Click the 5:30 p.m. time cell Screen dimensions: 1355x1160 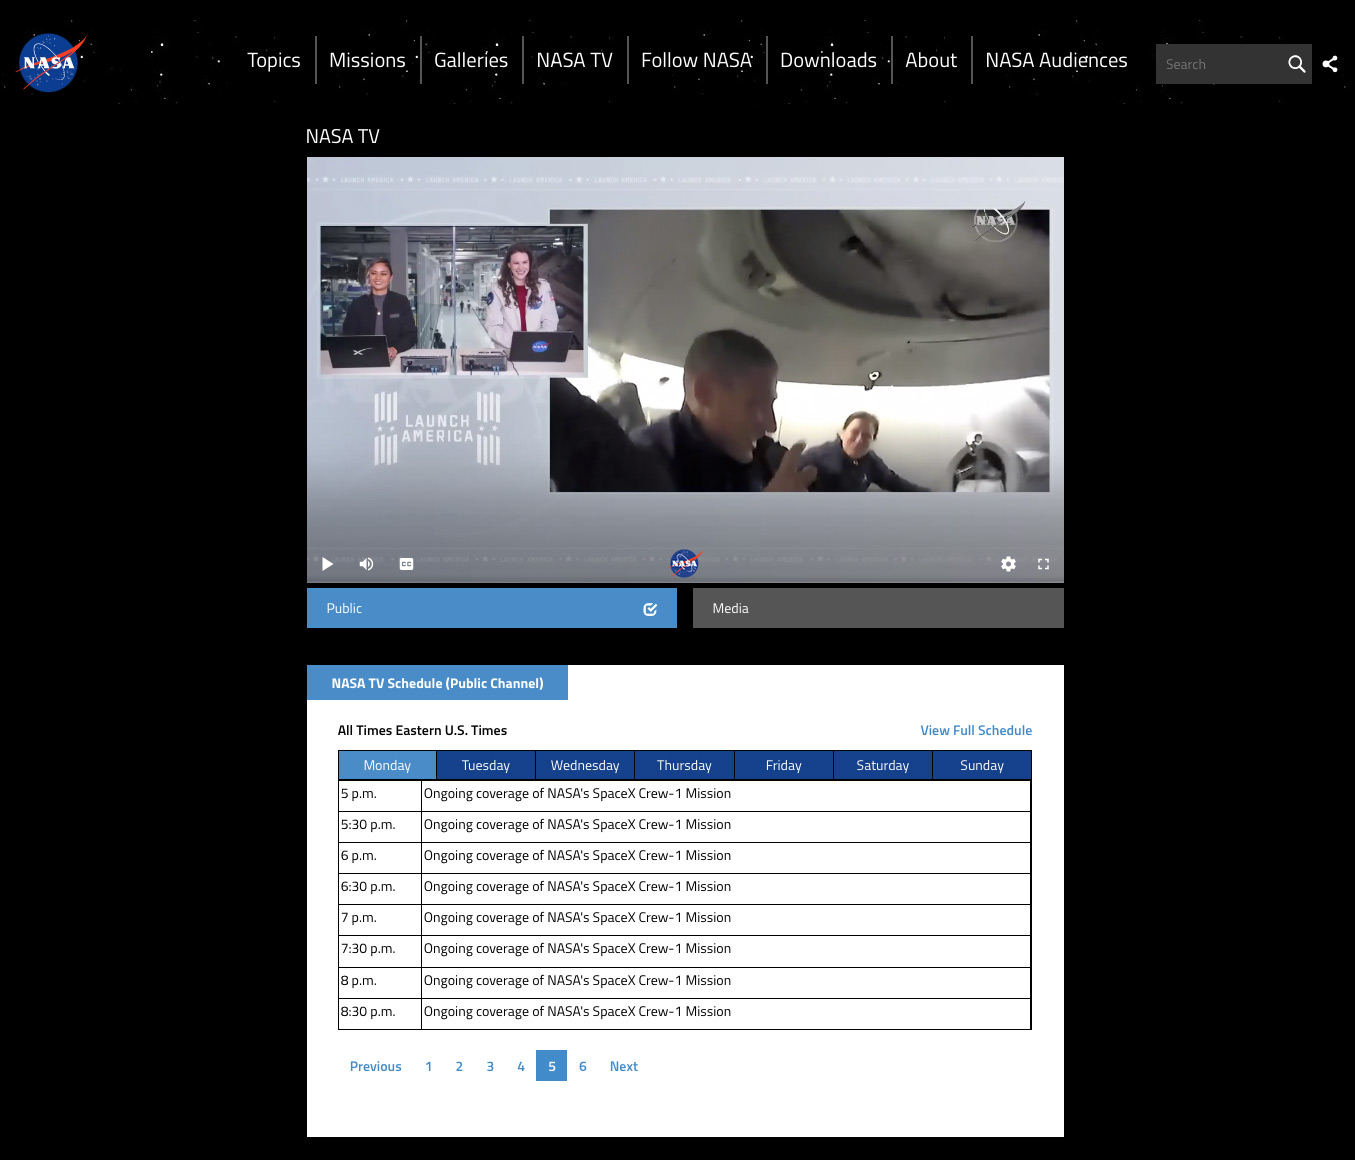click(380, 825)
